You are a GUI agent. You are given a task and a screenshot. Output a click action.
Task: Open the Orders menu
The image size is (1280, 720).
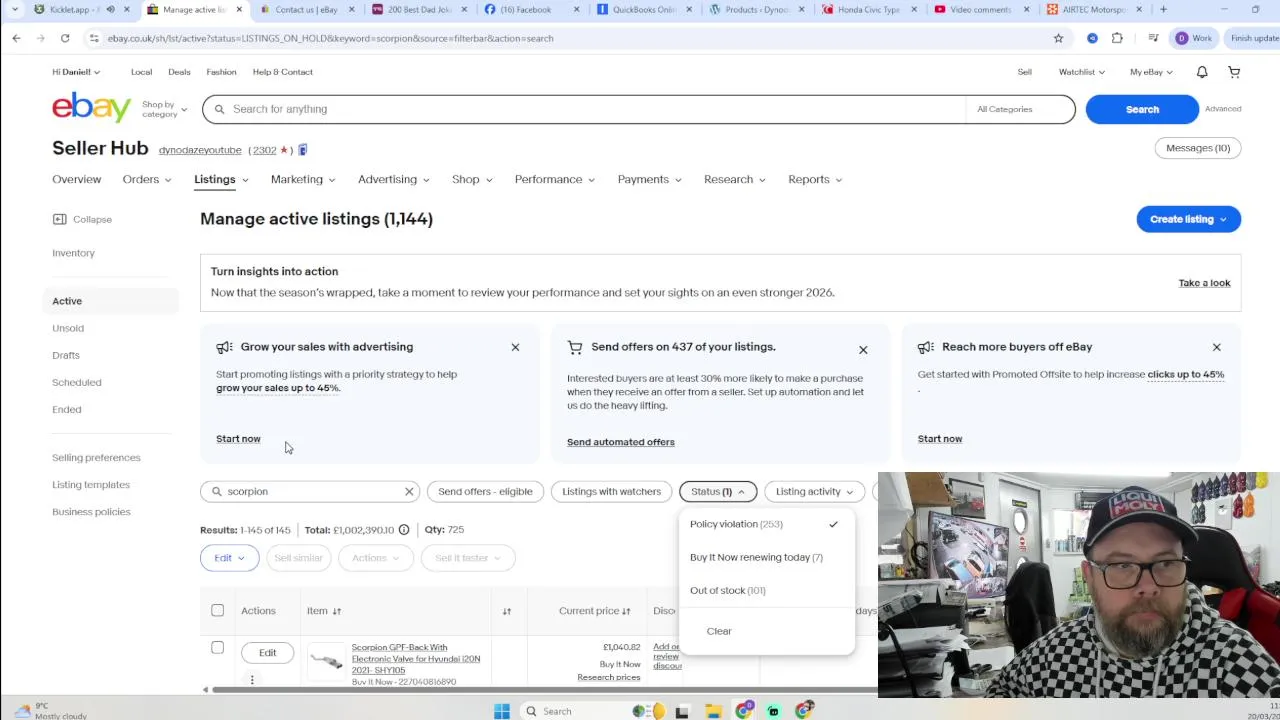click(x=146, y=179)
